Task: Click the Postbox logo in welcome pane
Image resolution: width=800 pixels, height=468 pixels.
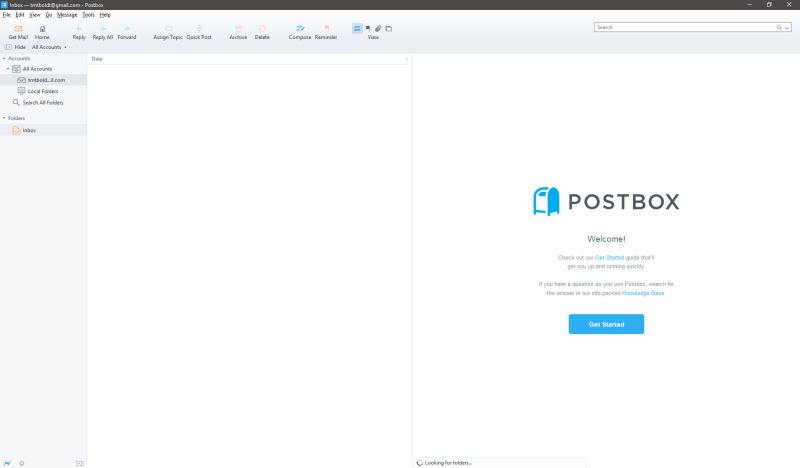Action: click(606, 202)
